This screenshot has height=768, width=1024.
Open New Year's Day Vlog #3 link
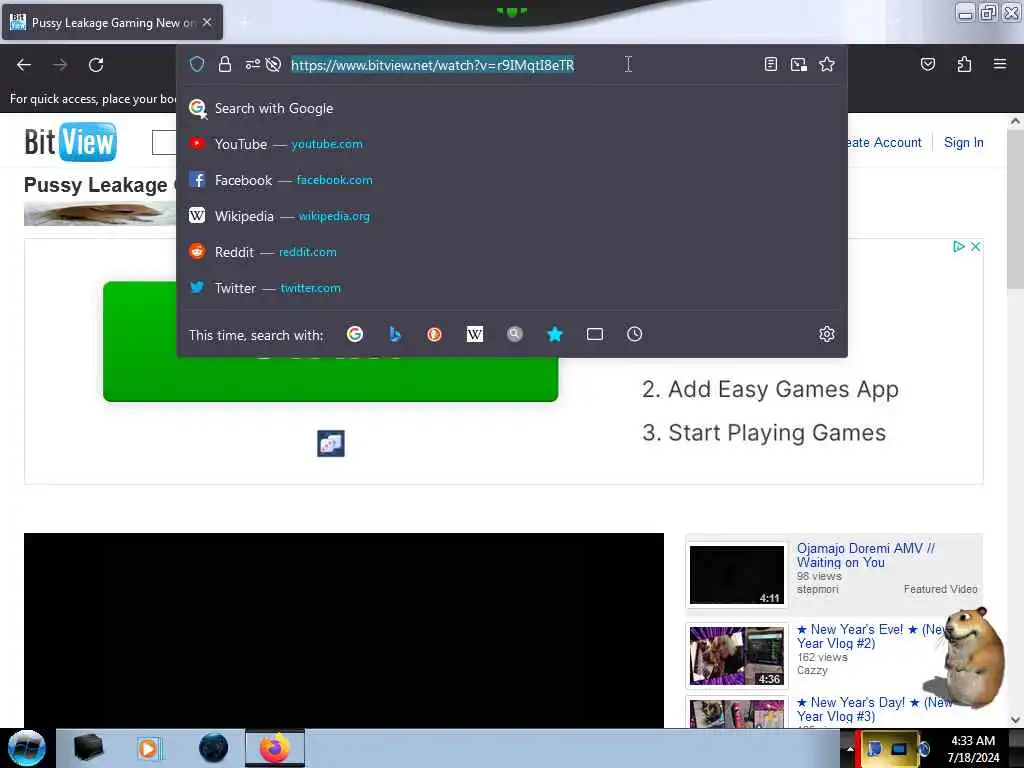click(874, 709)
